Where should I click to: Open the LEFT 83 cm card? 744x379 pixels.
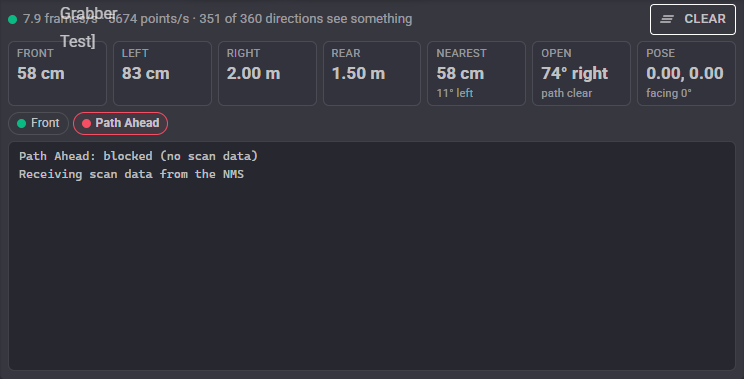click(x=162, y=74)
